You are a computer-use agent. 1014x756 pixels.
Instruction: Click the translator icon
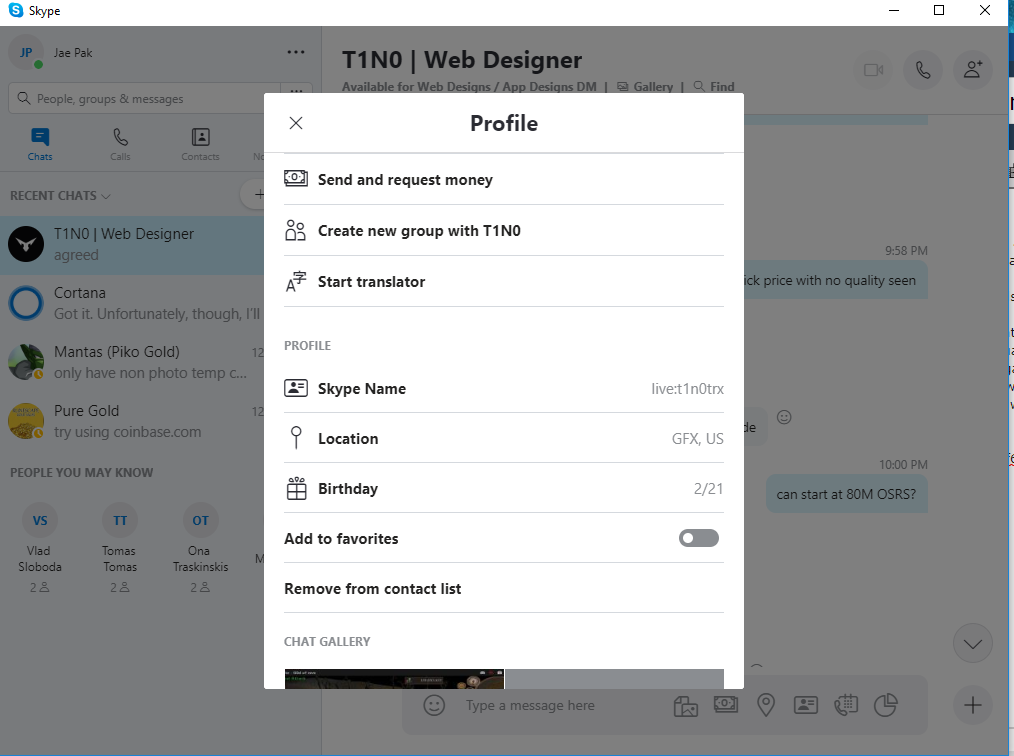pyautogui.click(x=296, y=281)
